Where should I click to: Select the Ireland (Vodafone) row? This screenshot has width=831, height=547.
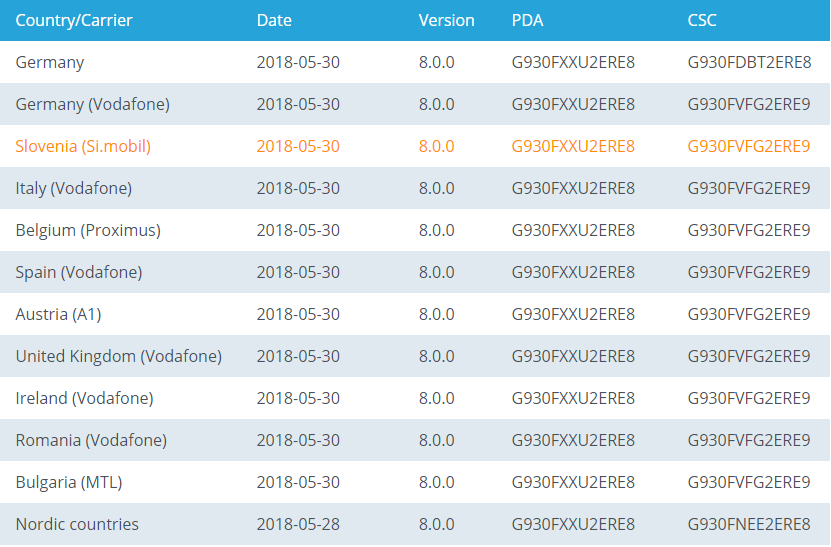(x=84, y=398)
